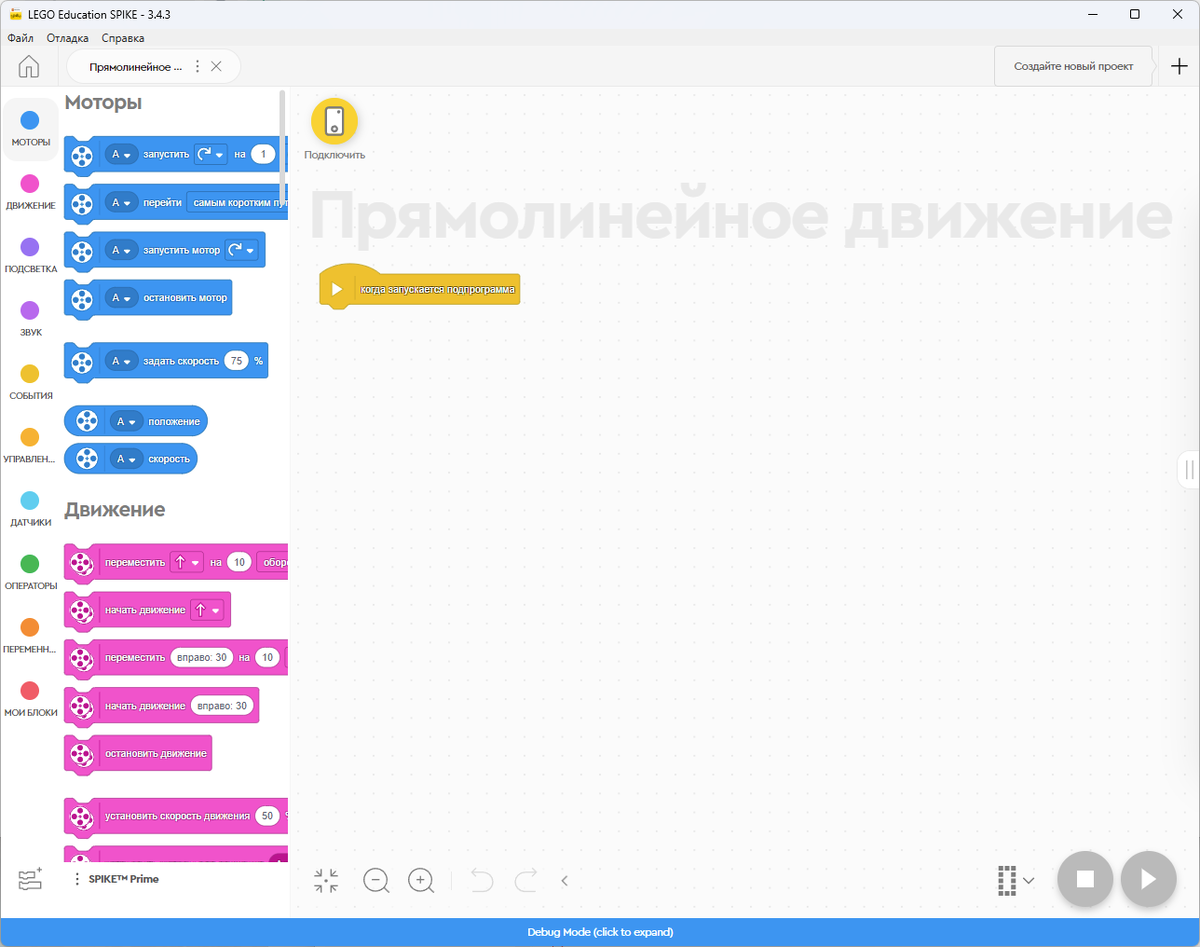Collapse the palette with the chevron arrow
Image resolution: width=1200 pixels, height=947 pixels.
(564, 881)
